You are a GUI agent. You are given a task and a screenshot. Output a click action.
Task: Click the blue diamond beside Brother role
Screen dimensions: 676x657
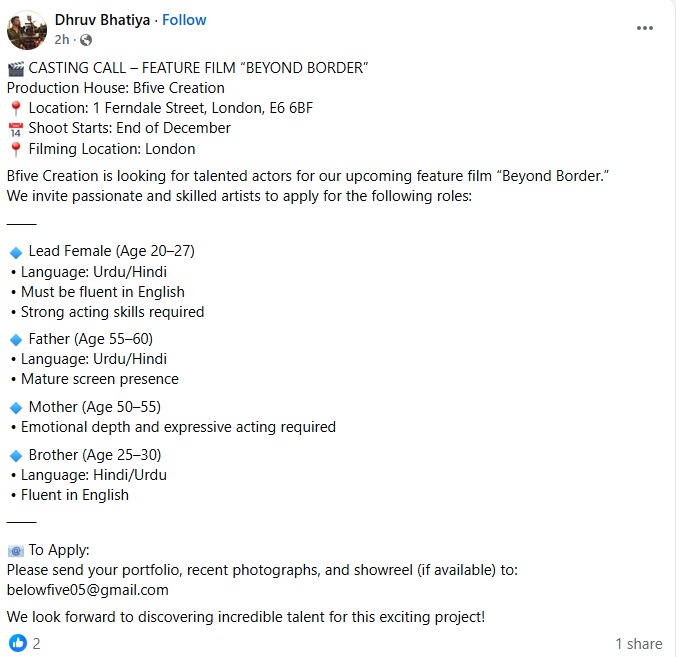15,456
